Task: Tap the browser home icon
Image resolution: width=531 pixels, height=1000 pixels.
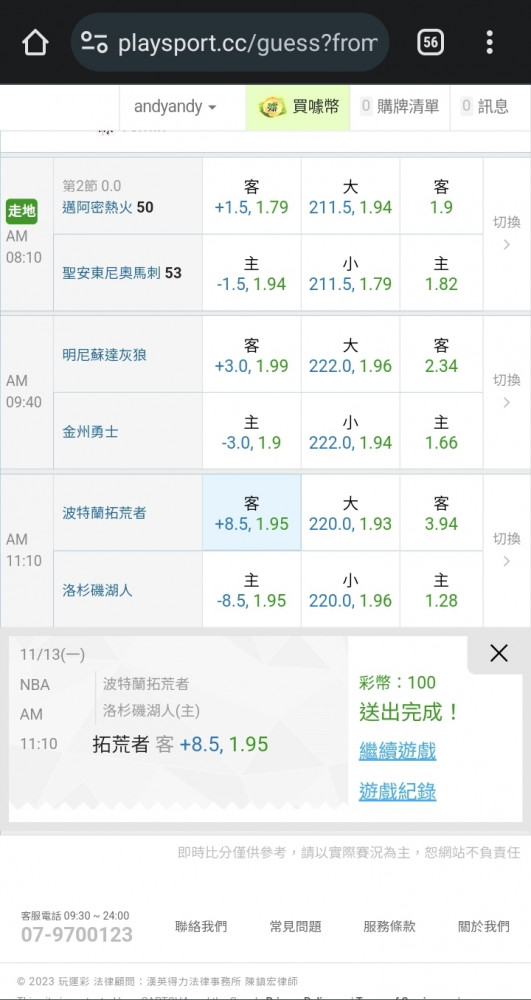Action: coord(35,43)
